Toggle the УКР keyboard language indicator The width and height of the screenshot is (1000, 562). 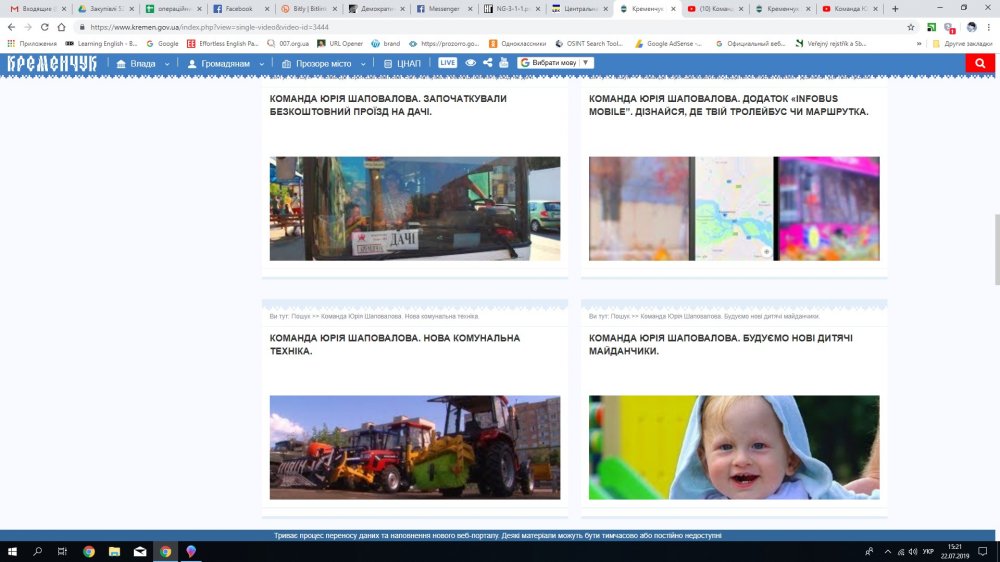click(928, 551)
